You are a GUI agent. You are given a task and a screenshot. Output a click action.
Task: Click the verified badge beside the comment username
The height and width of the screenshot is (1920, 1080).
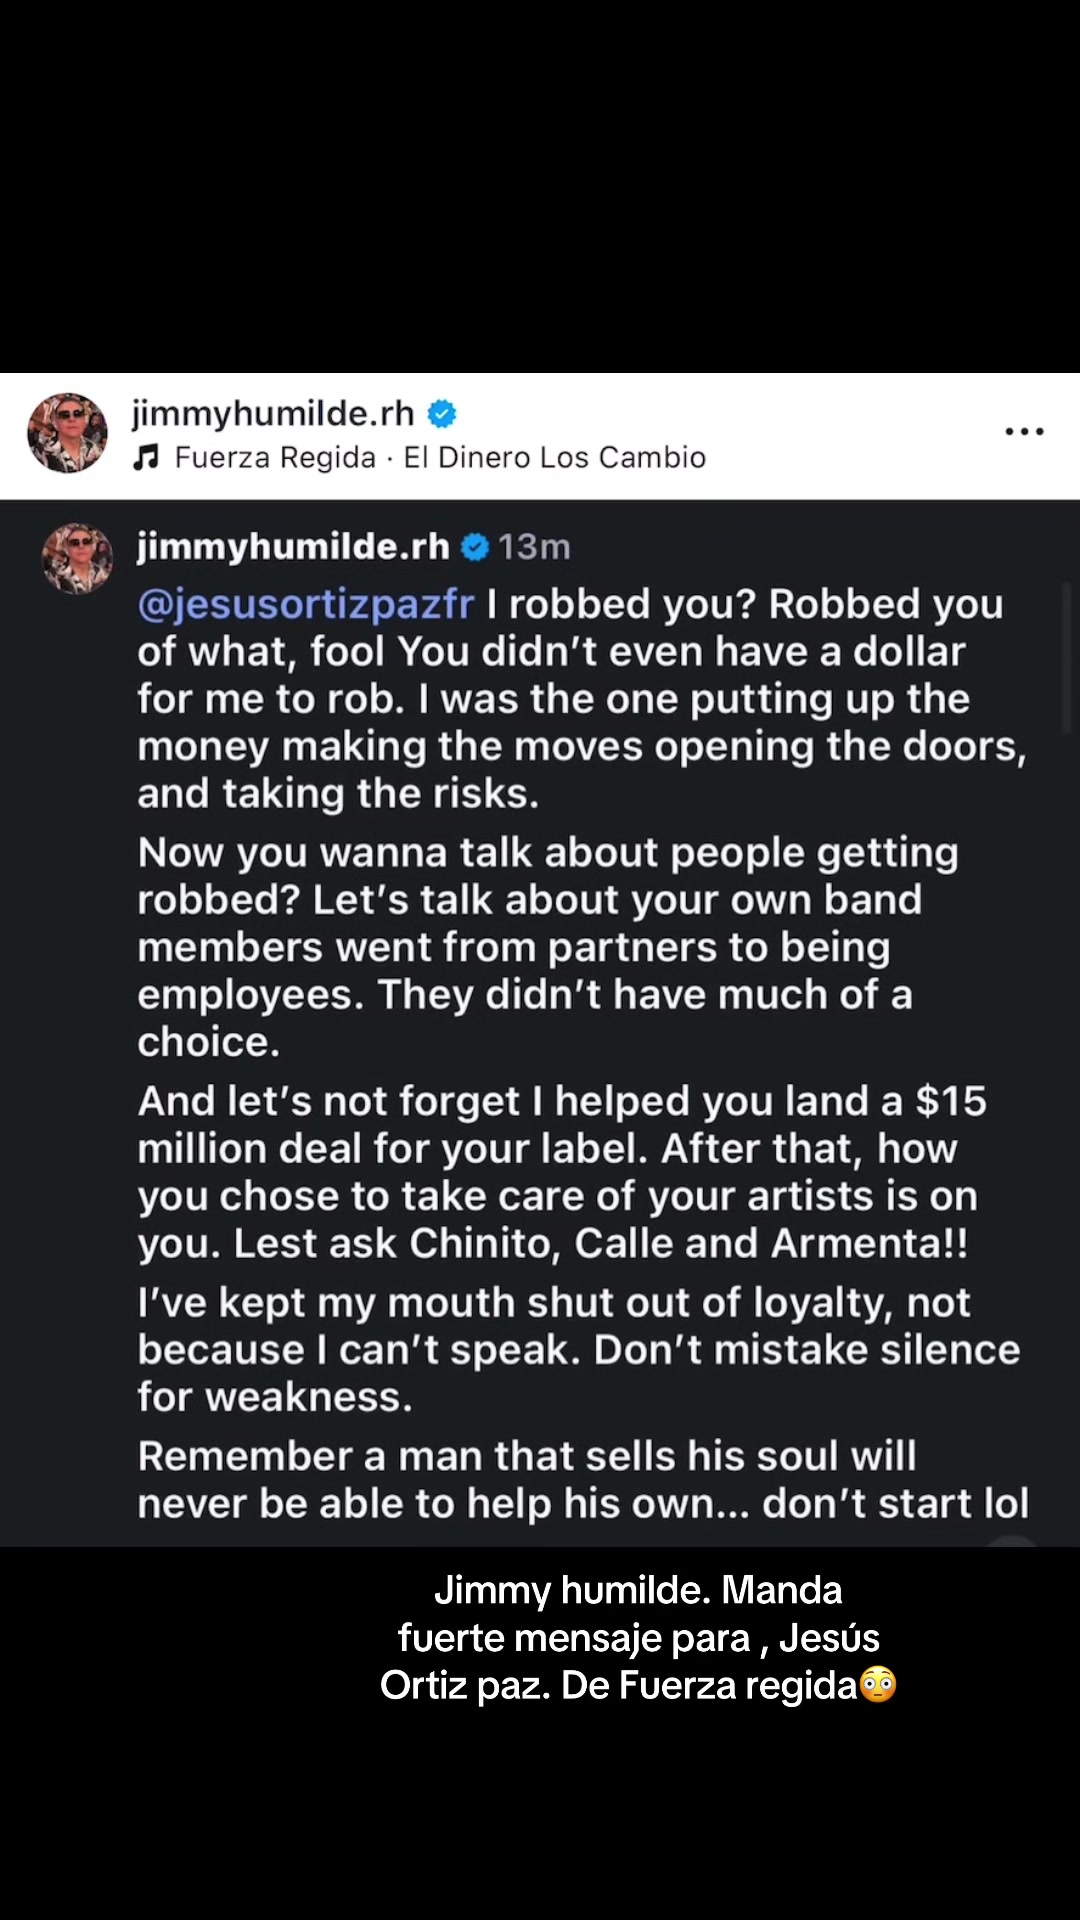(x=475, y=547)
